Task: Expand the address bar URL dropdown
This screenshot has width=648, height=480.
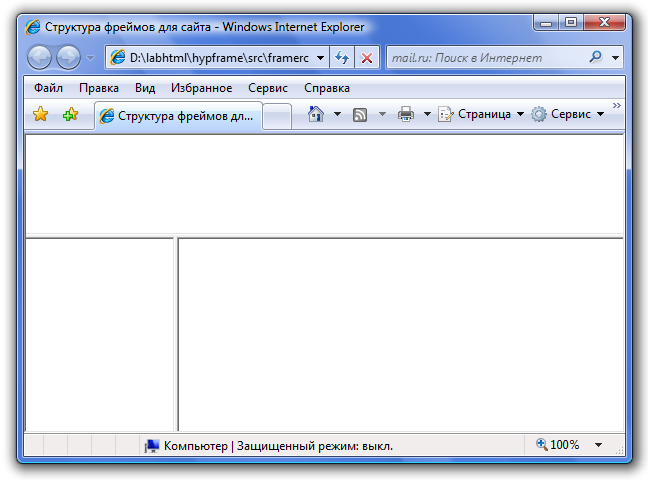Action: [320, 58]
